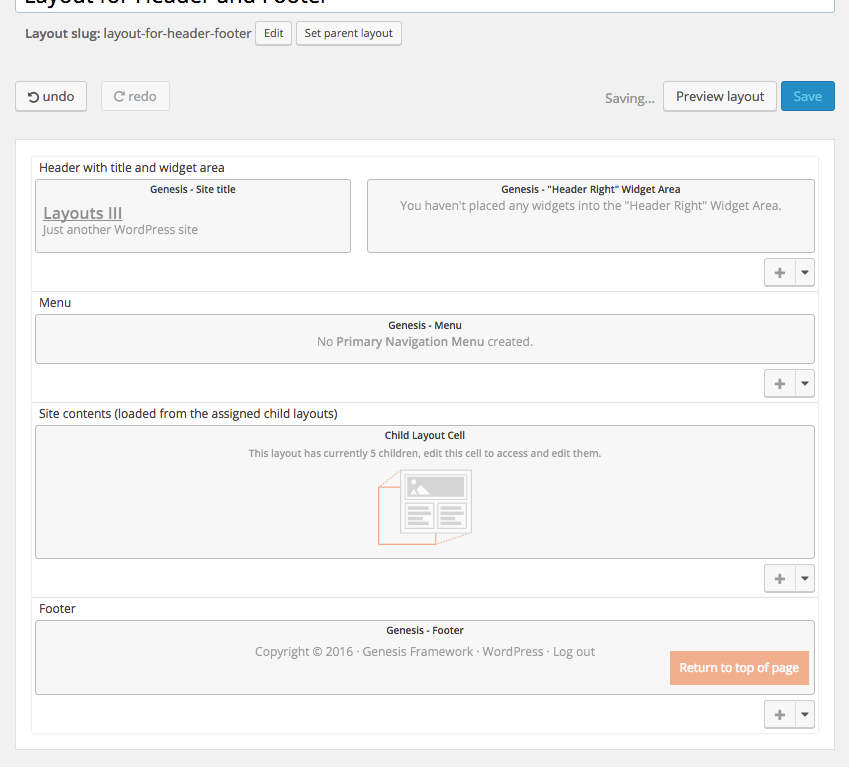The image size is (849, 767).
Task: Click Preview layout button
Action: (720, 96)
